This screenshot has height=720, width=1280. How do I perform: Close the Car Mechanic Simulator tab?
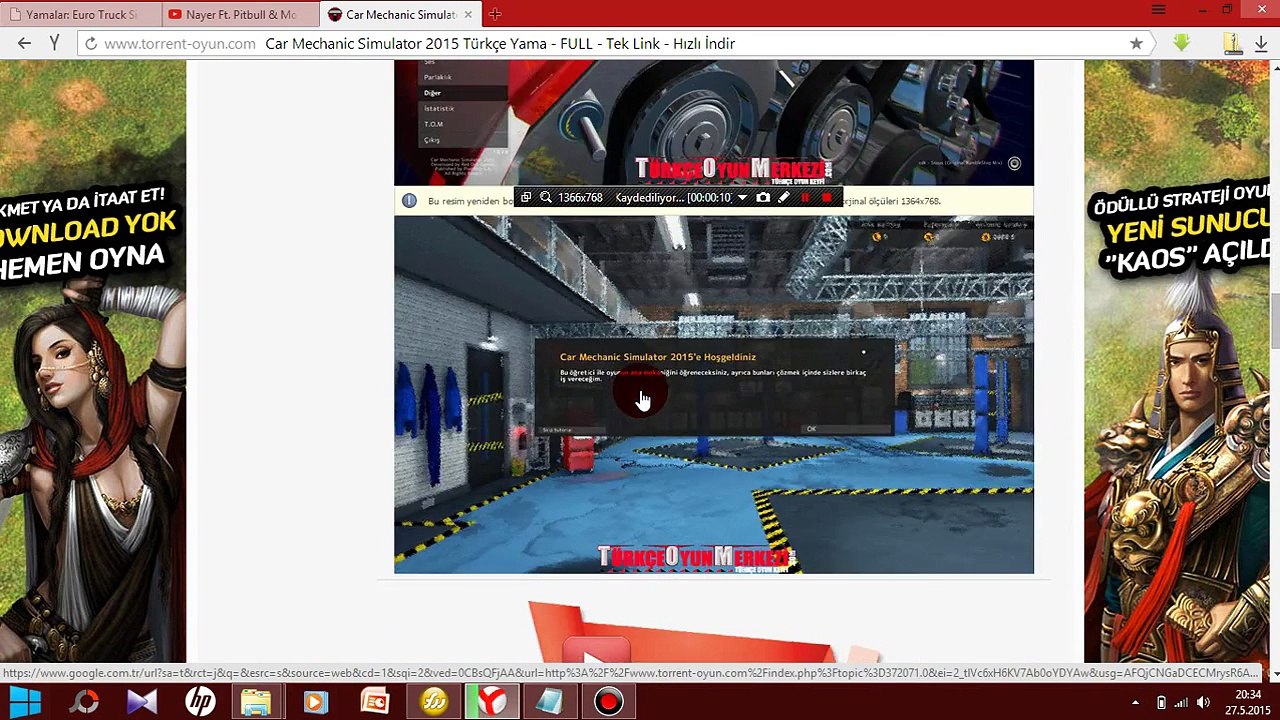470,14
